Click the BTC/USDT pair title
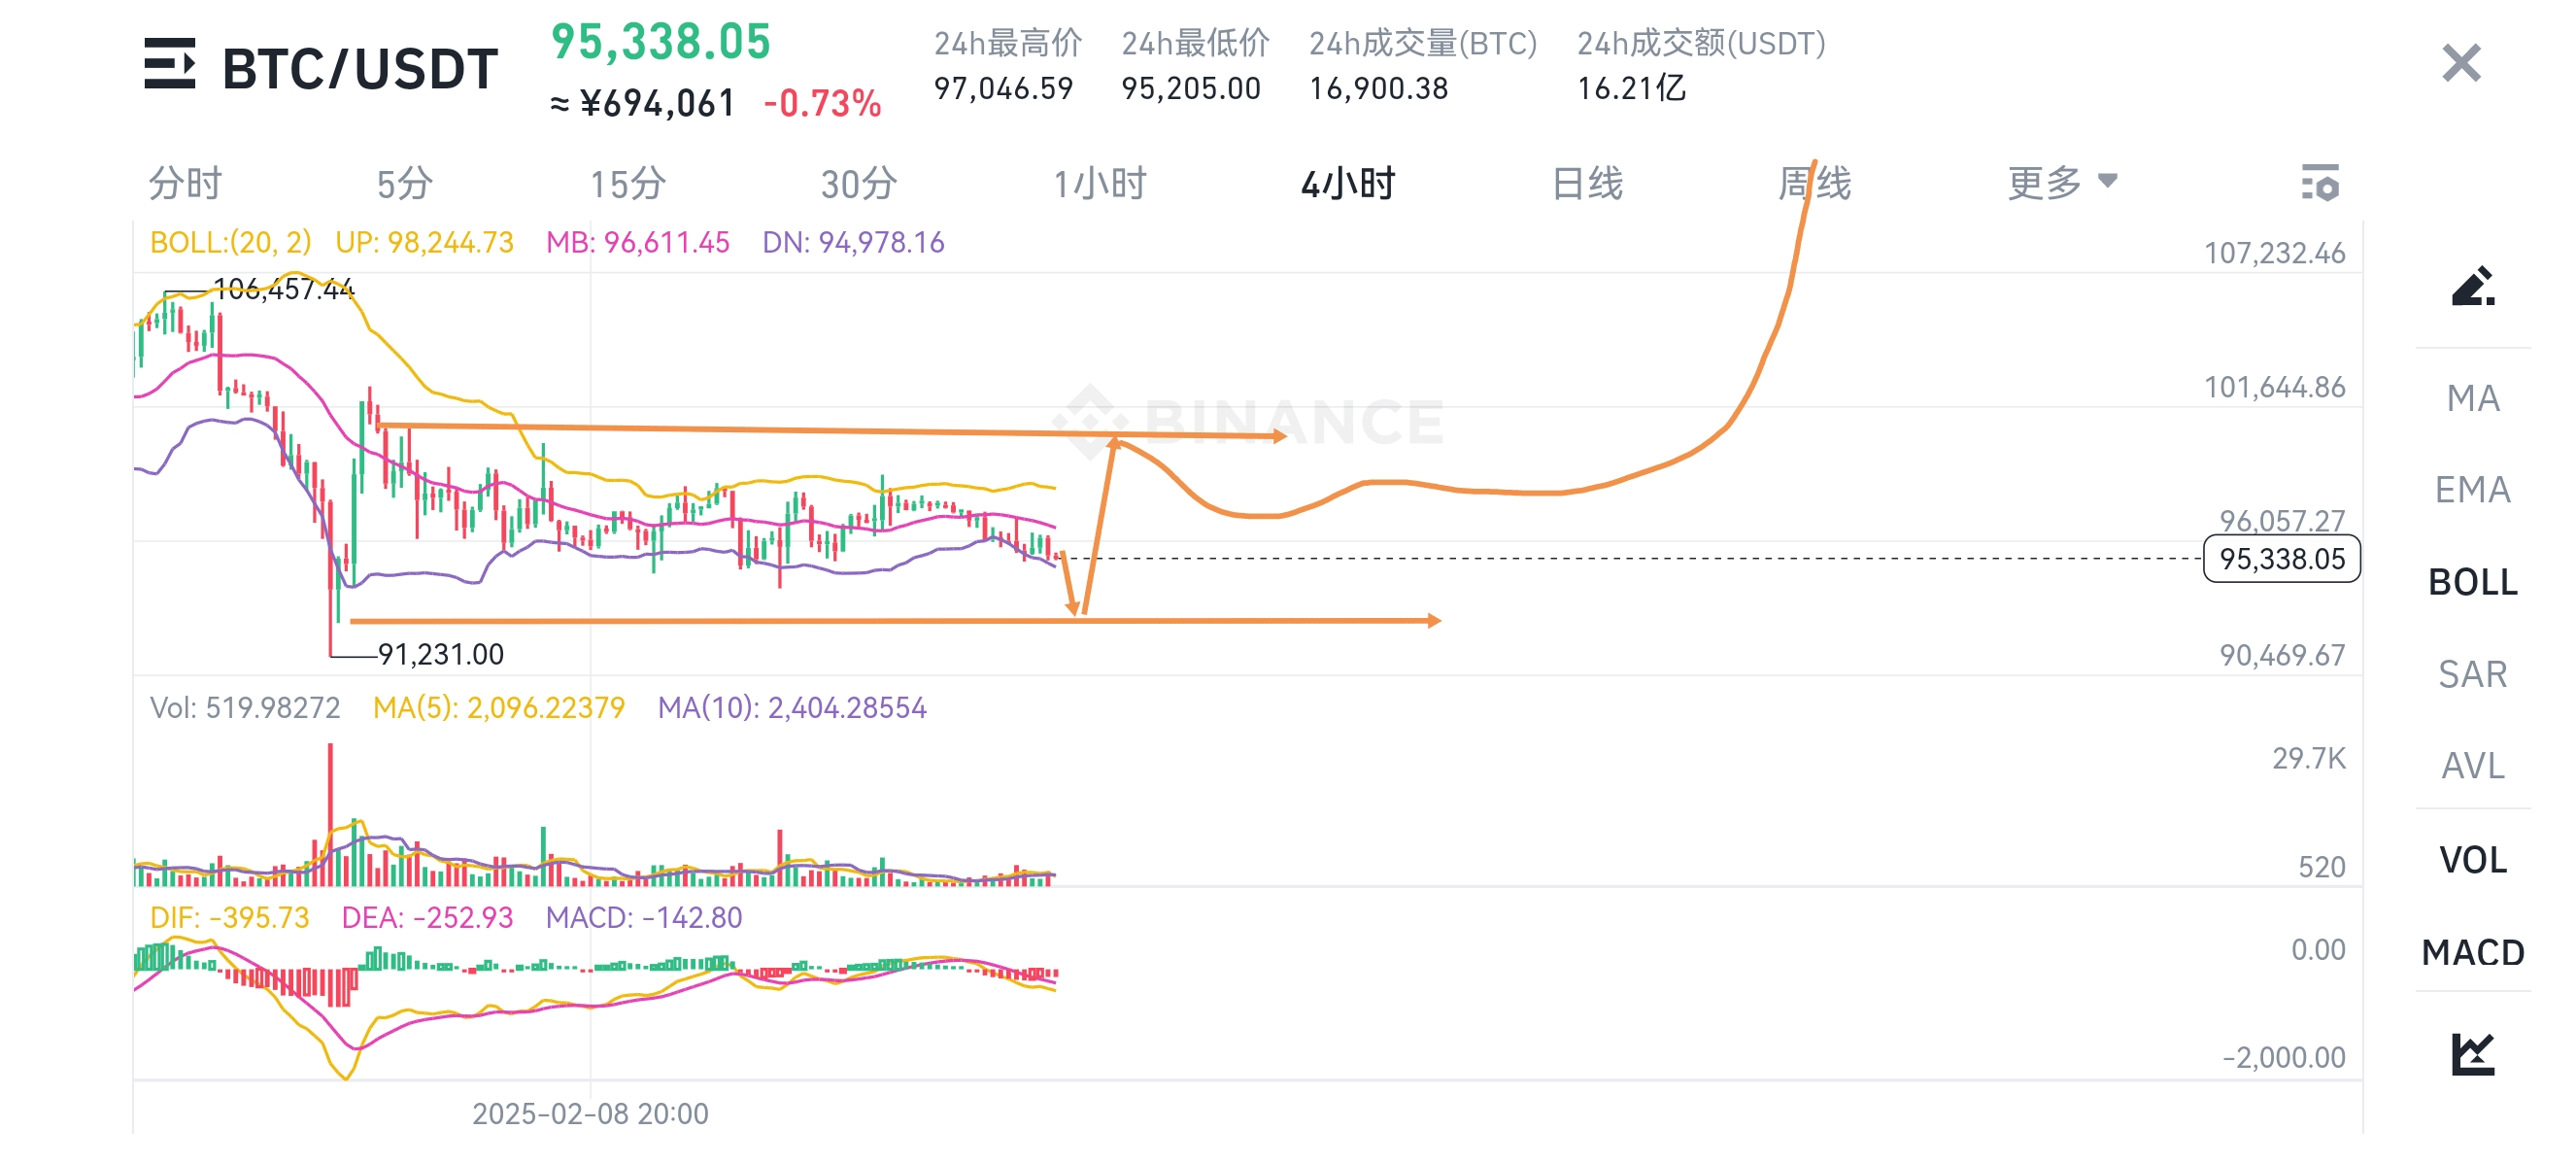This screenshot has height=1164, width=2576. (359, 68)
